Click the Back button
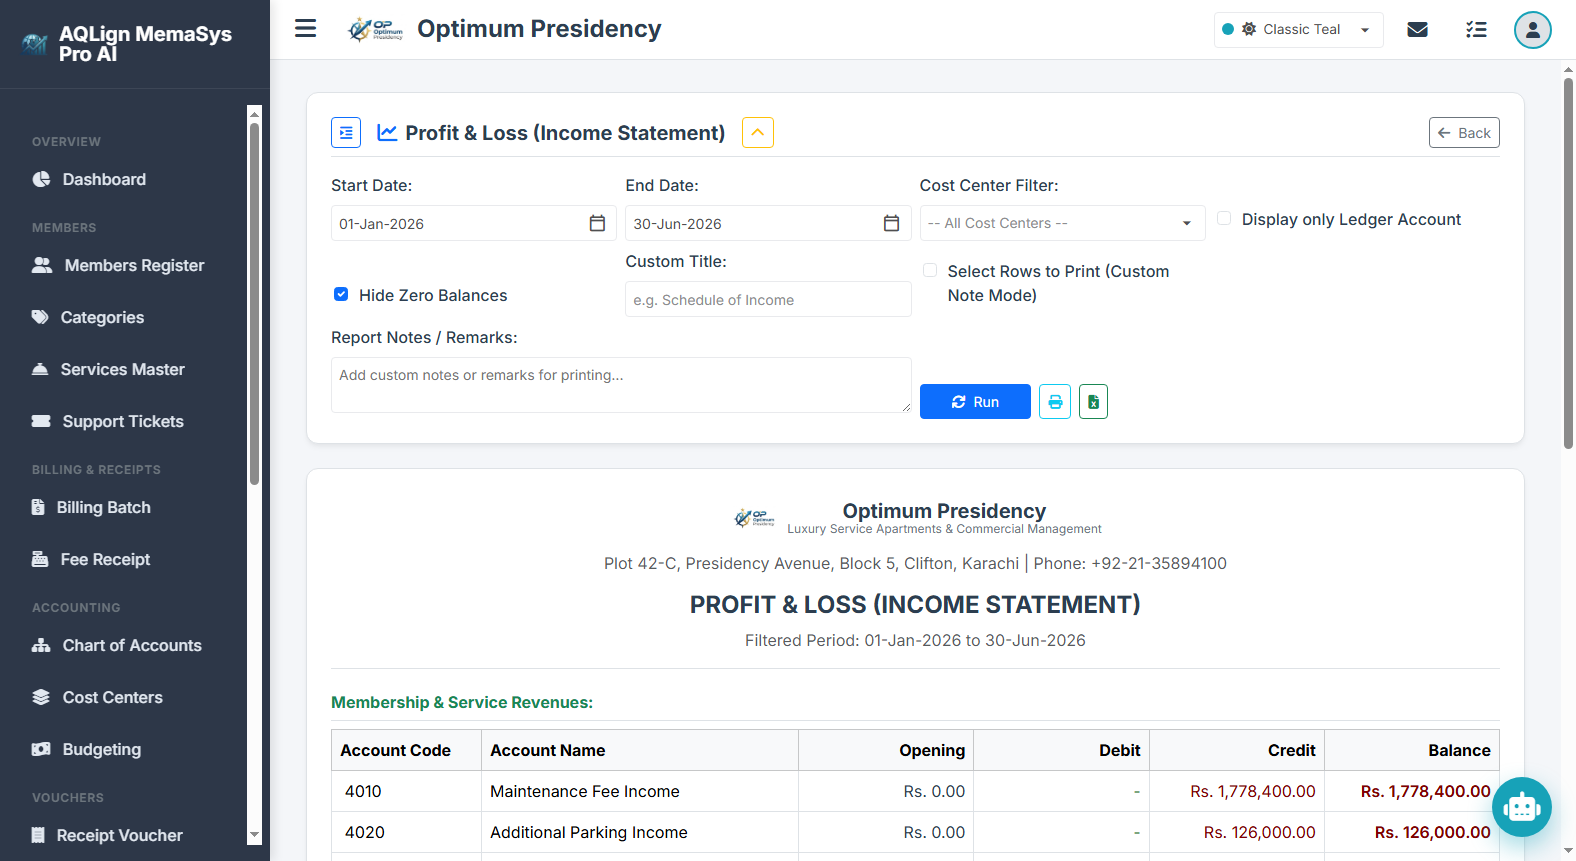Image resolution: width=1576 pixels, height=861 pixels. pos(1464,133)
